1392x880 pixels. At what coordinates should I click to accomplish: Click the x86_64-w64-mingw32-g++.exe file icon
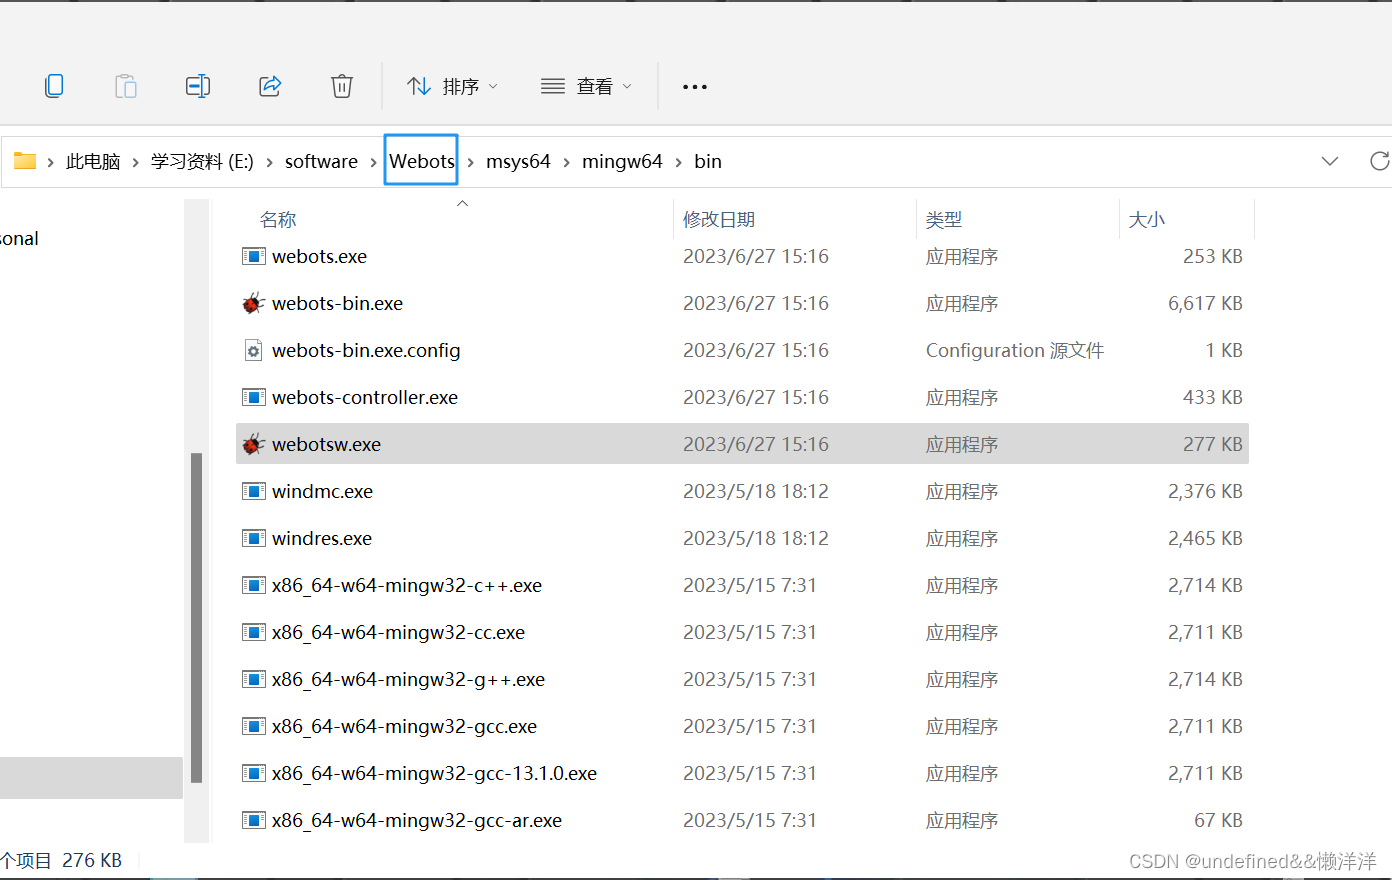pos(253,679)
